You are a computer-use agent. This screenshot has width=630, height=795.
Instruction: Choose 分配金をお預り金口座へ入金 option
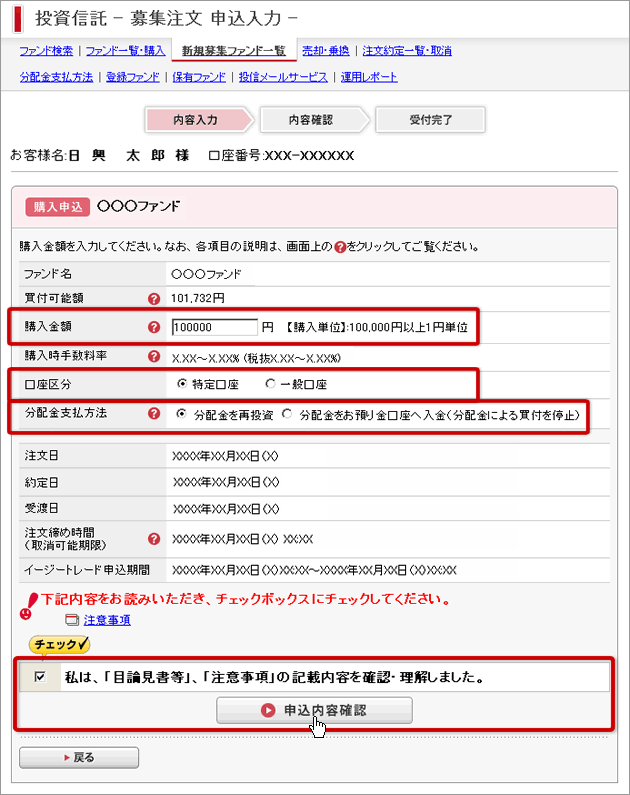(x=288, y=413)
